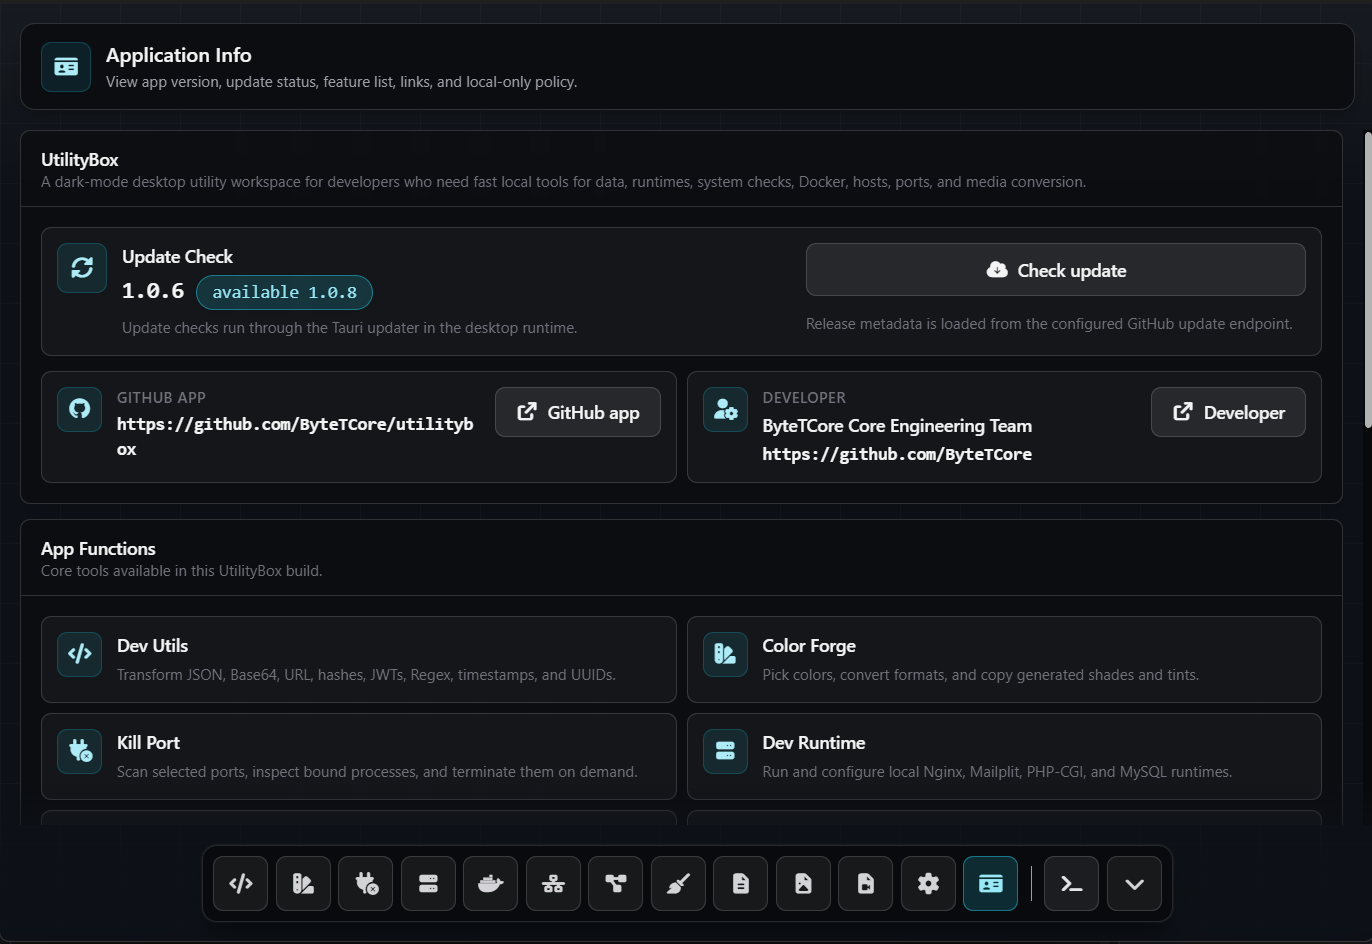Click the Update Check refresh icon
The width and height of the screenshot is (1372, 944).
(x=82, y=268)
